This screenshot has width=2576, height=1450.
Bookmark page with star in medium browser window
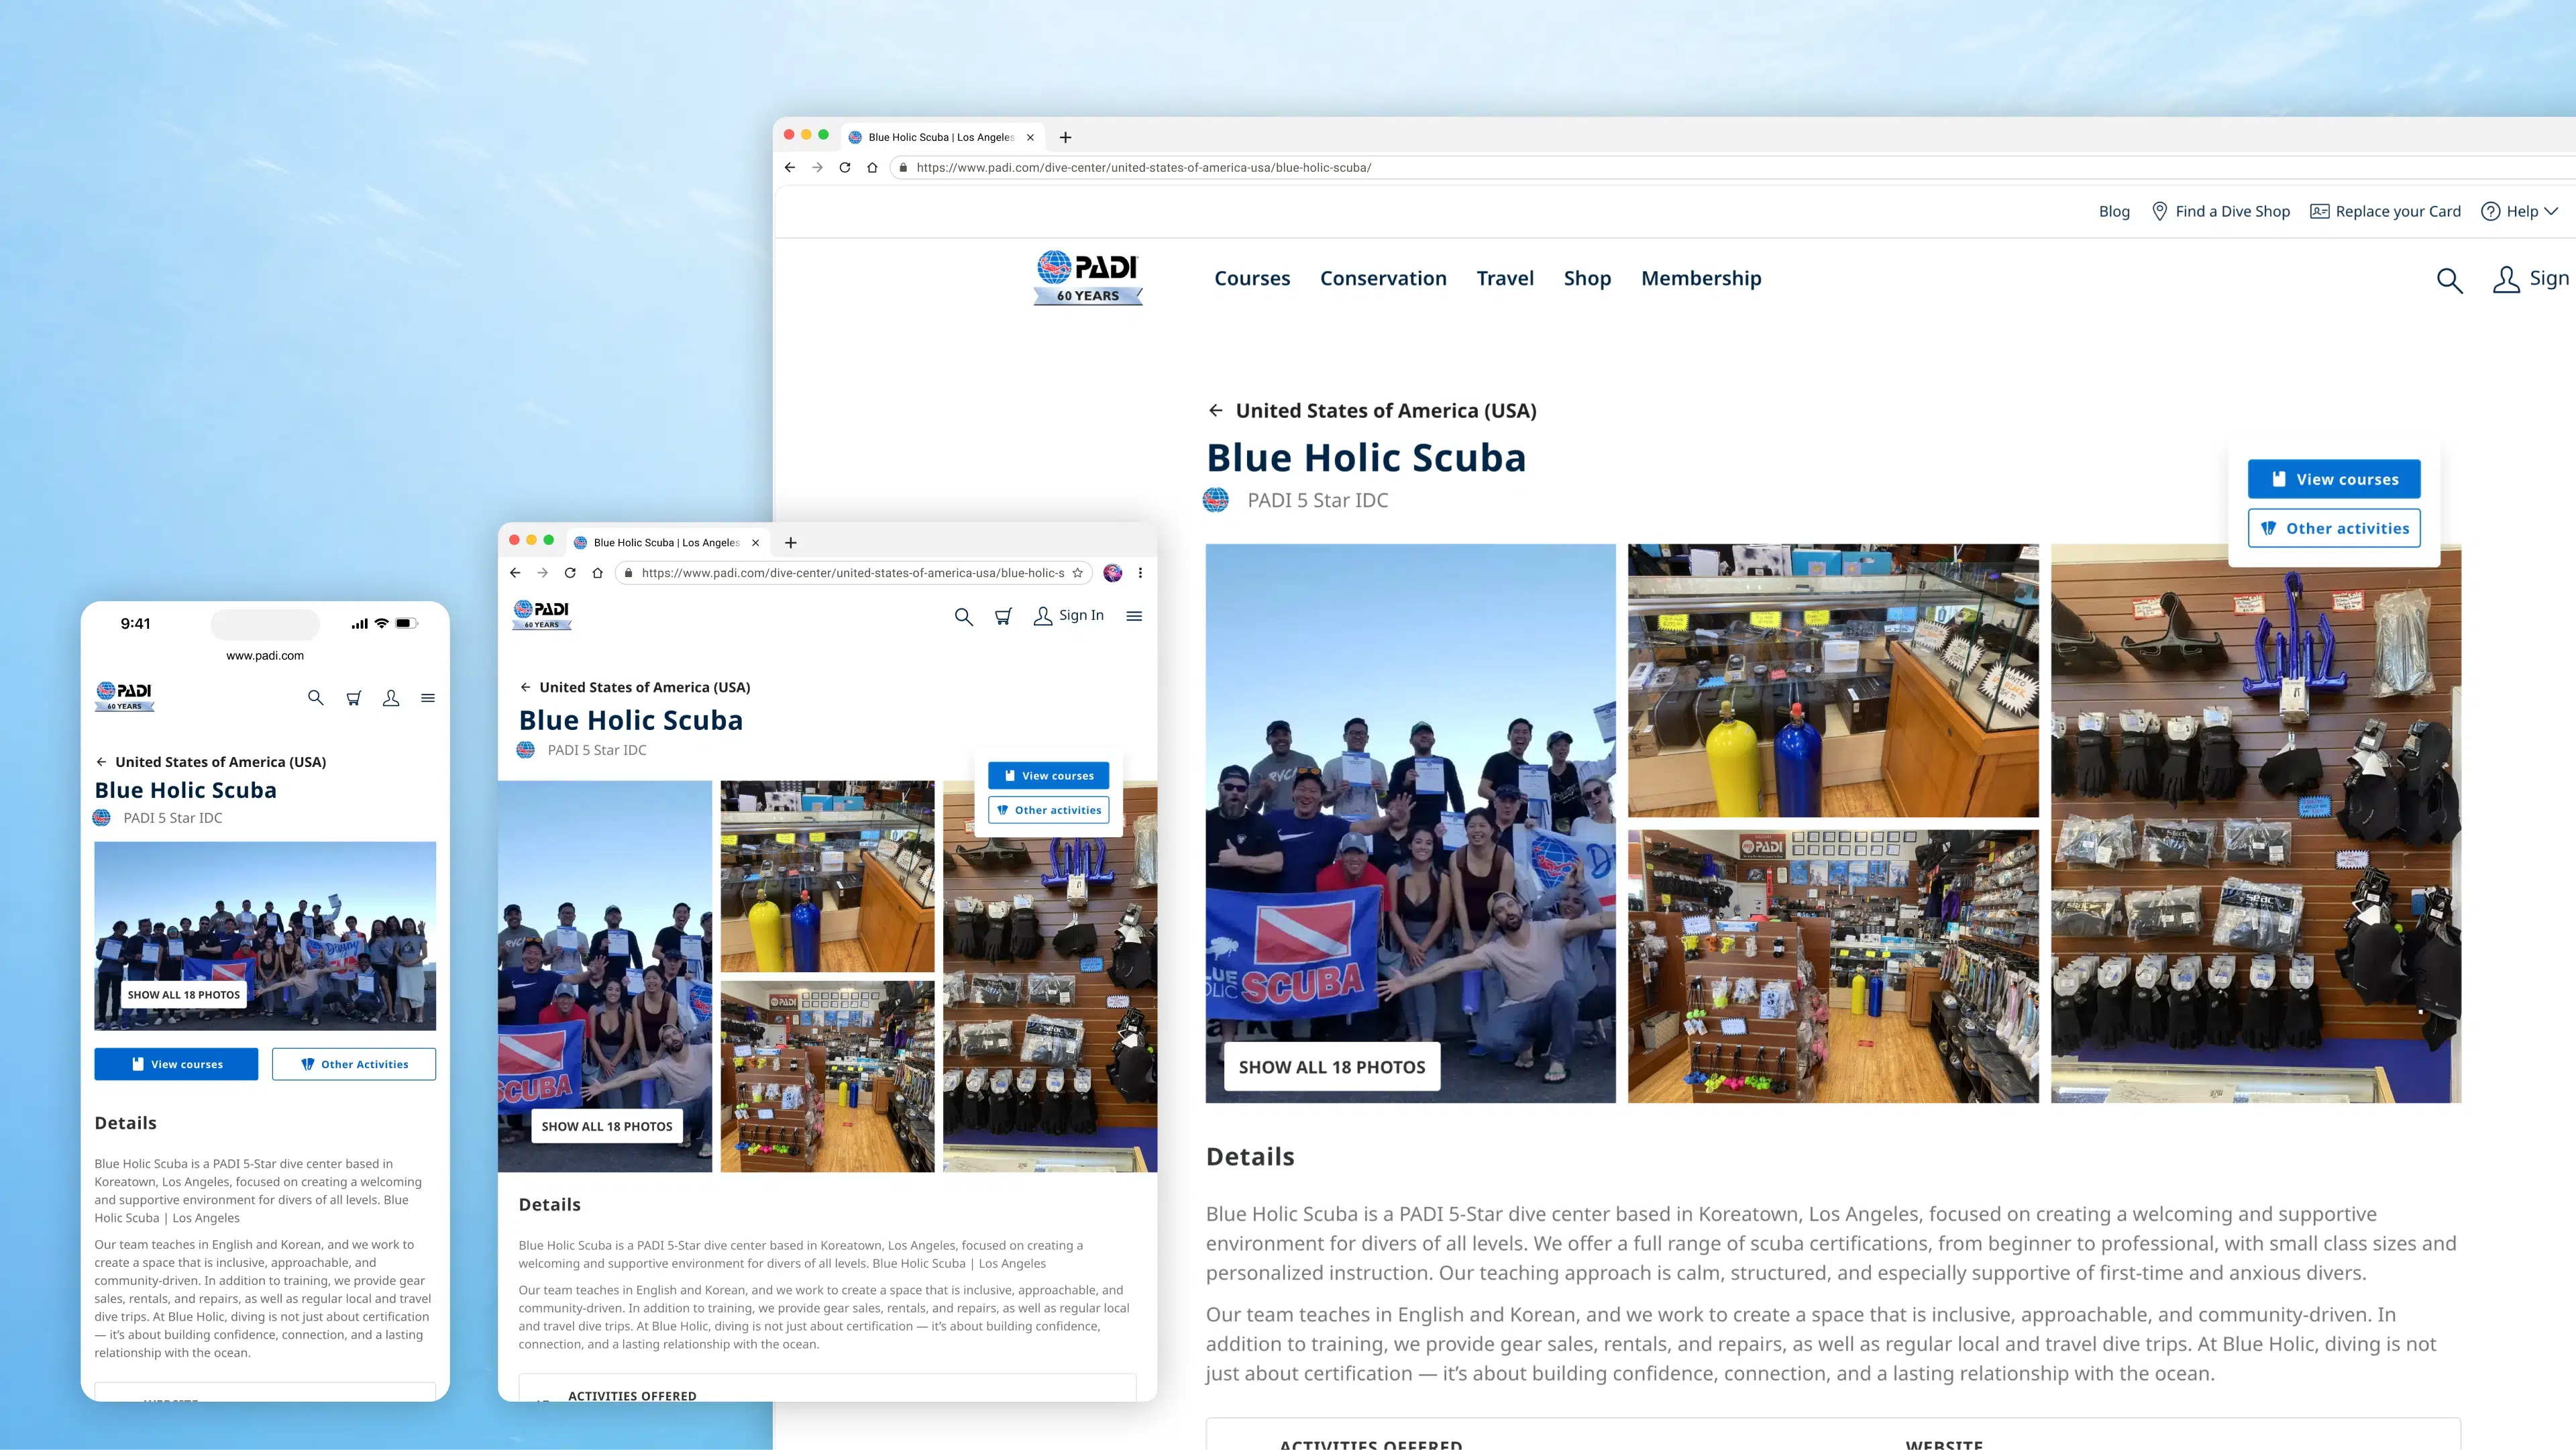[1077, 573]
